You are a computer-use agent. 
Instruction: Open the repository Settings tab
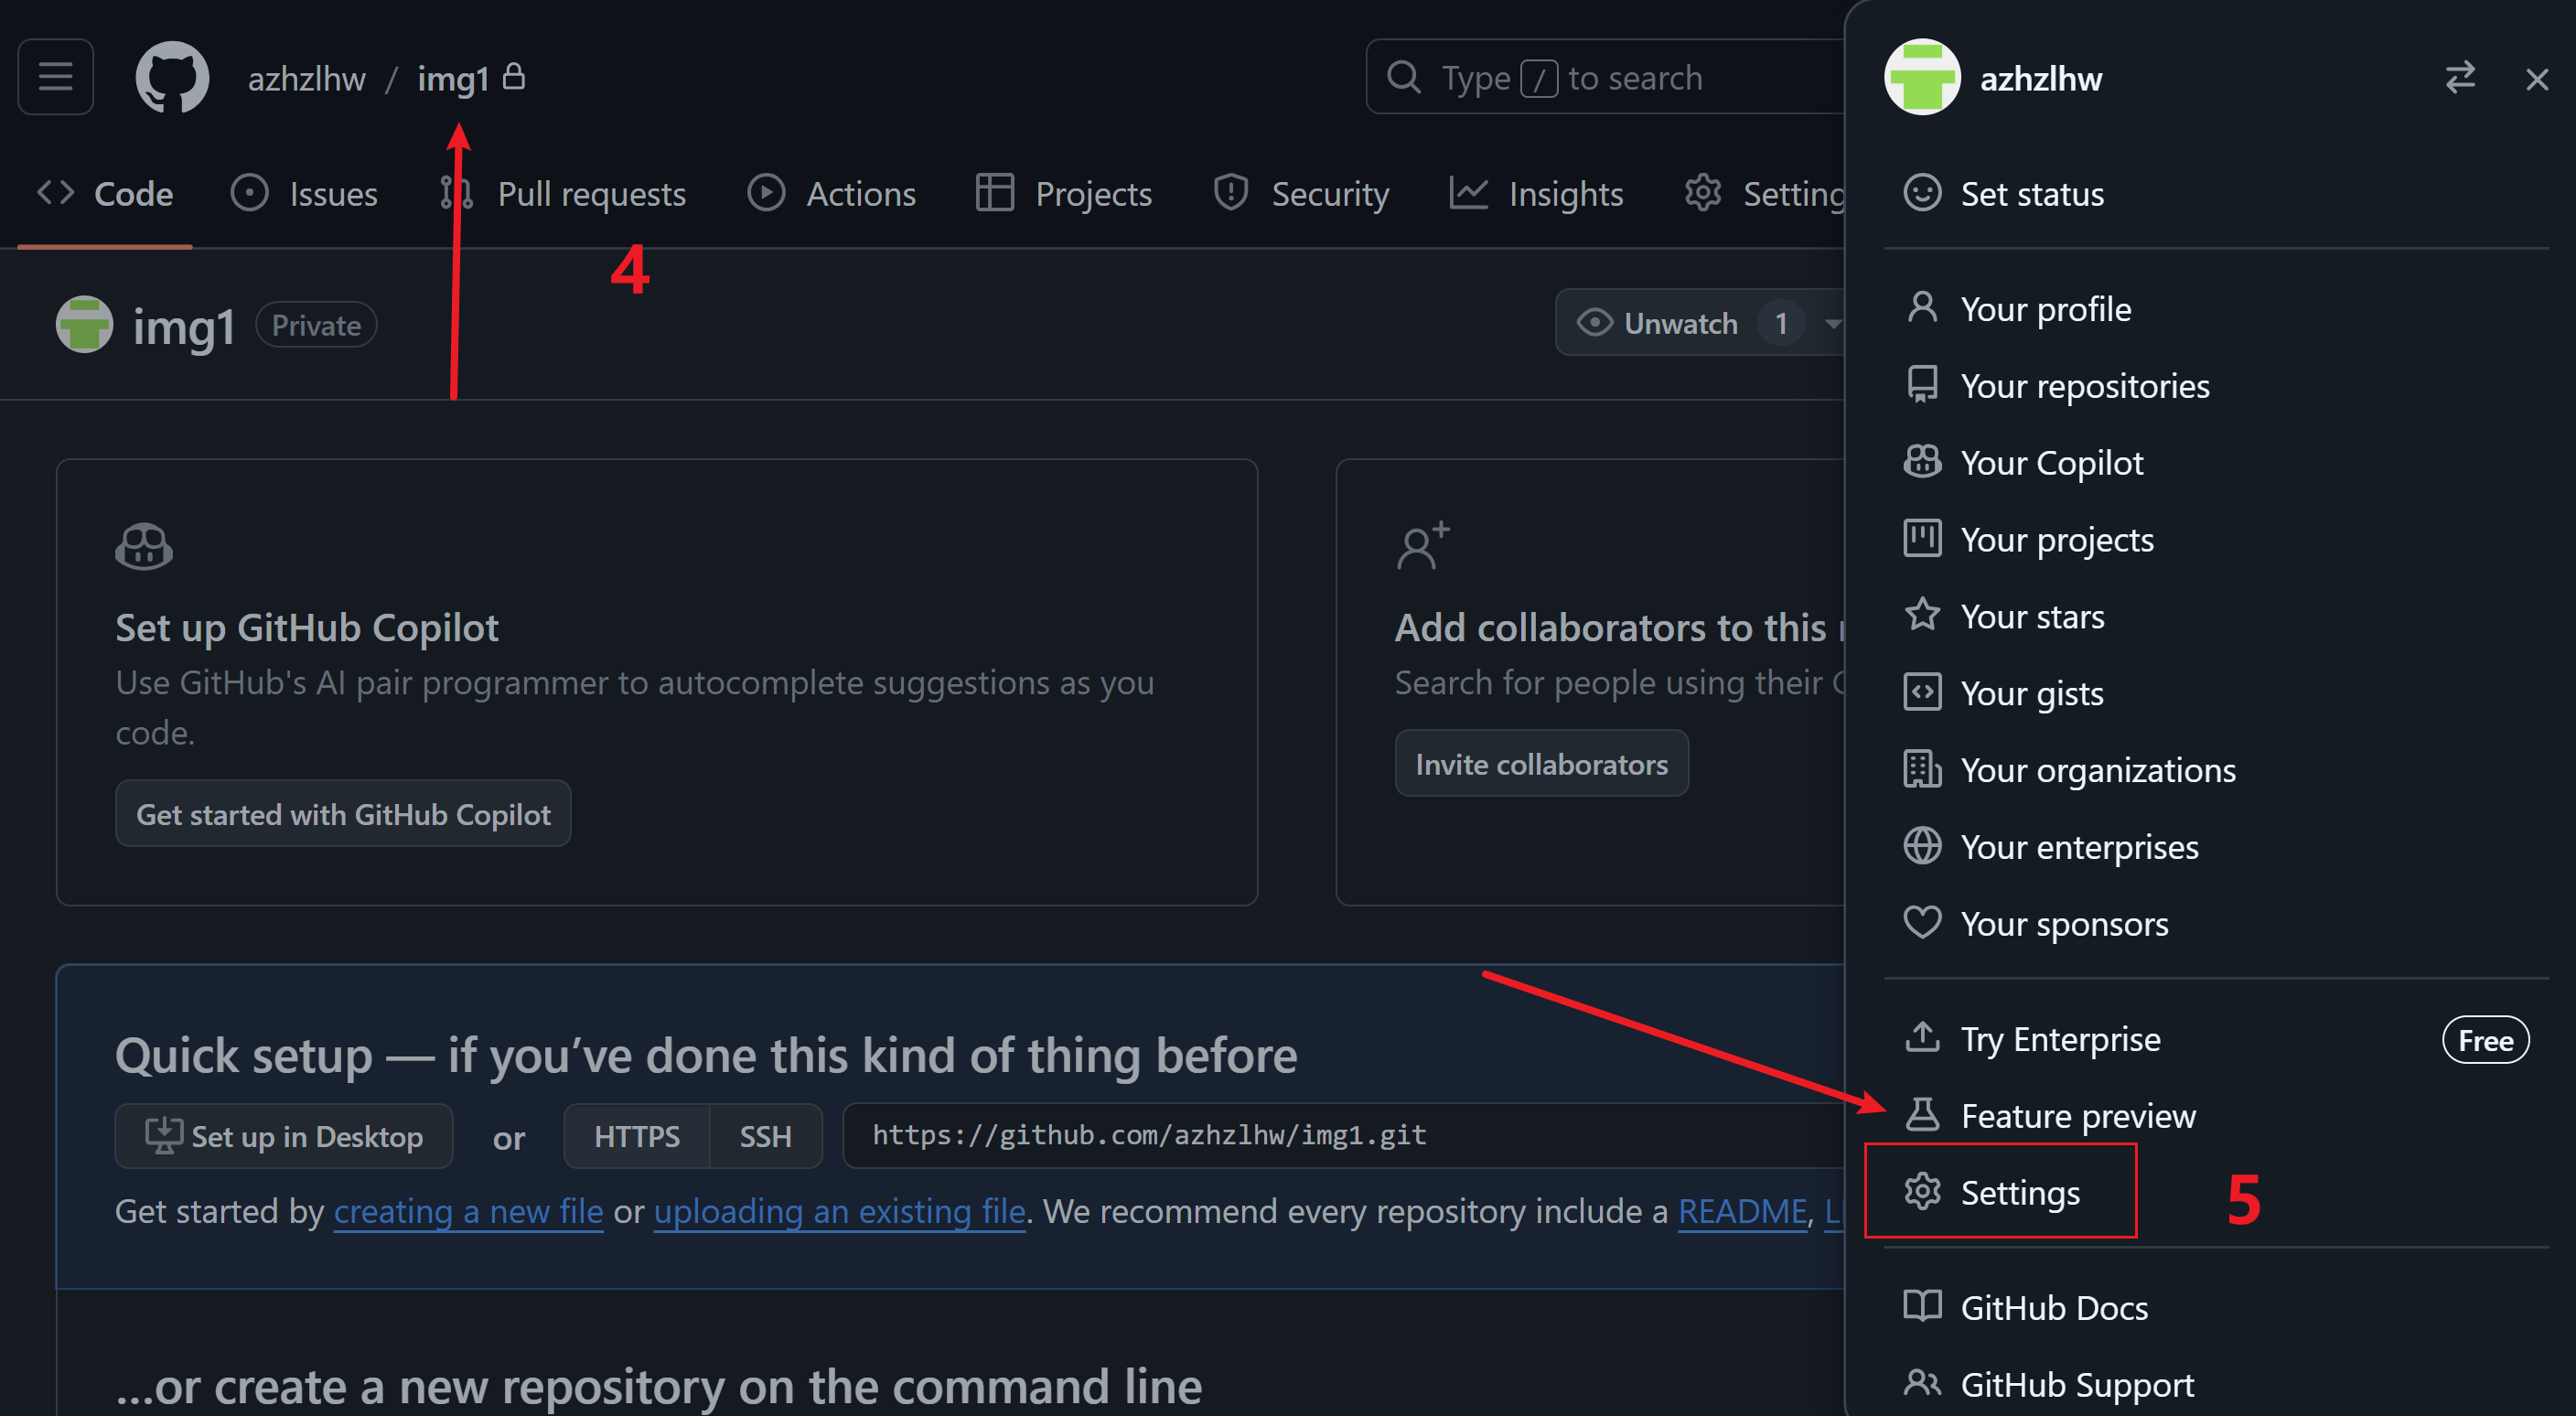(1765, 193)
